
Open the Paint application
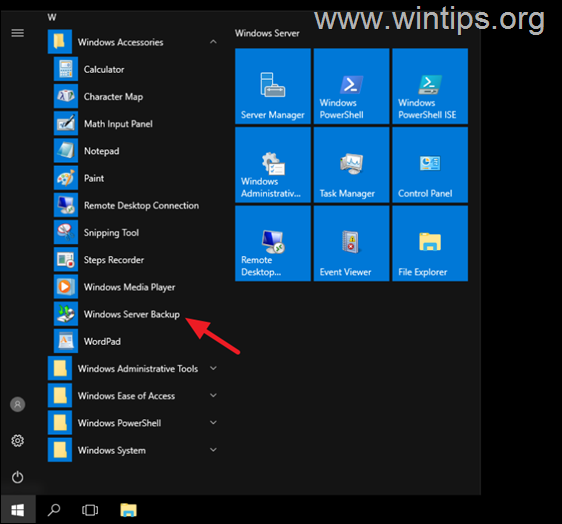tap(134, 178)
